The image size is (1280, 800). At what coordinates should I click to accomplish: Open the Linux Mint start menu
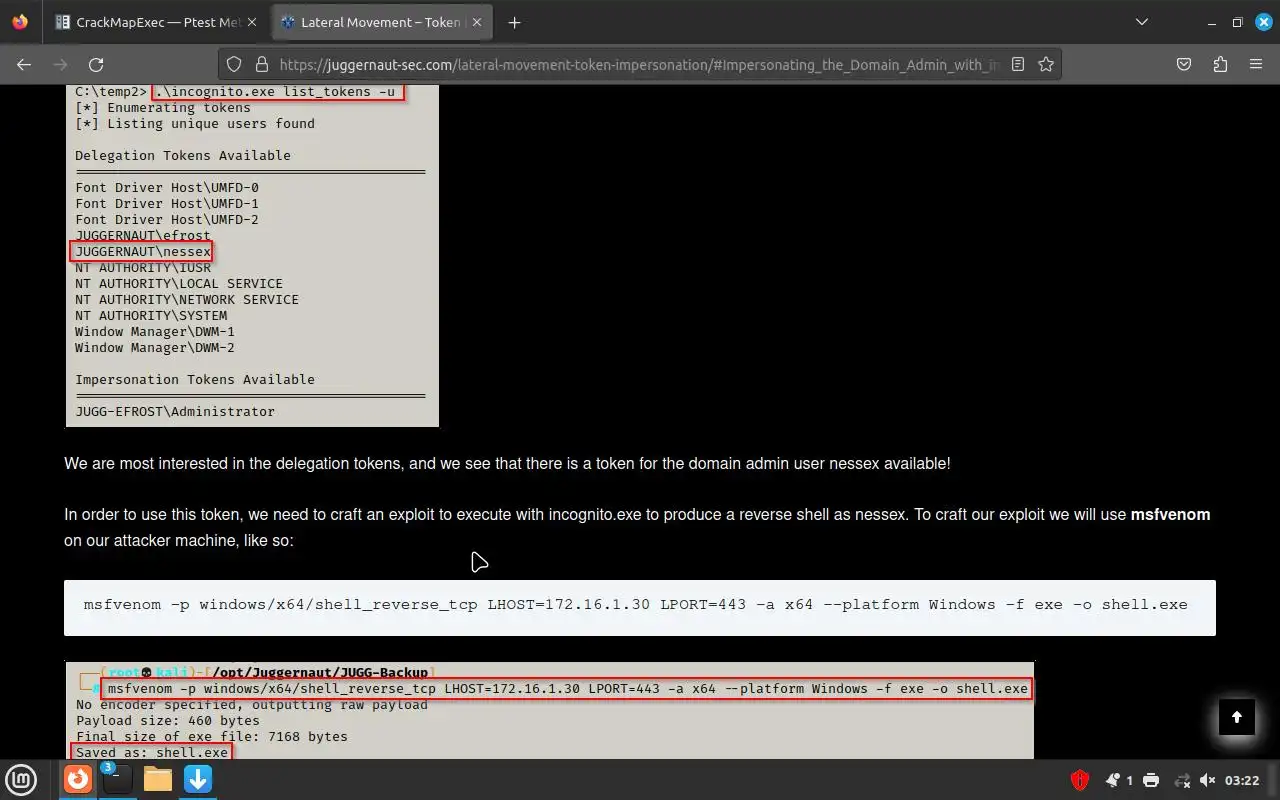click(x=22, y=779)
